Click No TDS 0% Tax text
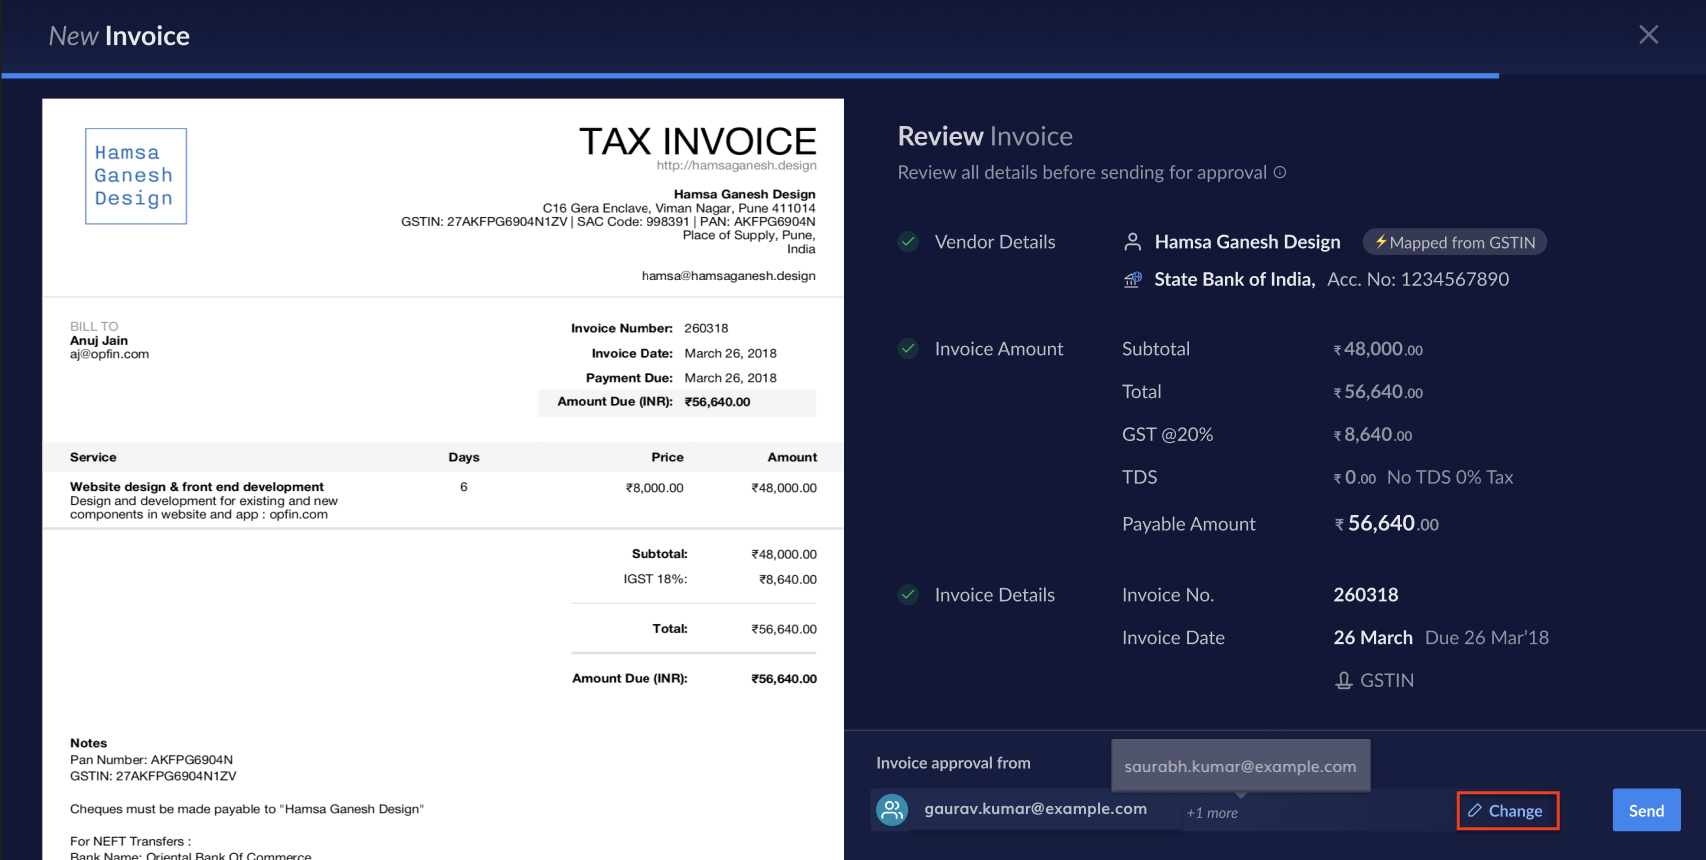Viewport: 1706px width, 860px height. [x=1450, y=477]
